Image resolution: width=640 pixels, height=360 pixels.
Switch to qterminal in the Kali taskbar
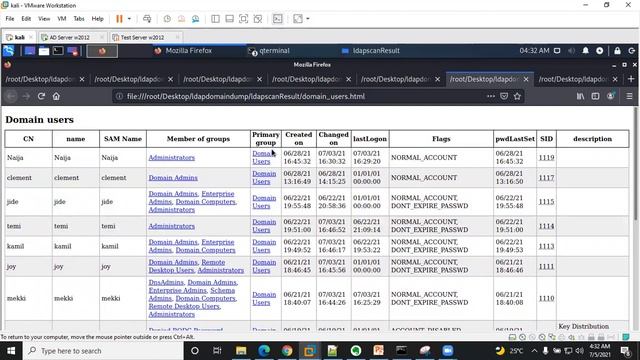pos(269,51)
